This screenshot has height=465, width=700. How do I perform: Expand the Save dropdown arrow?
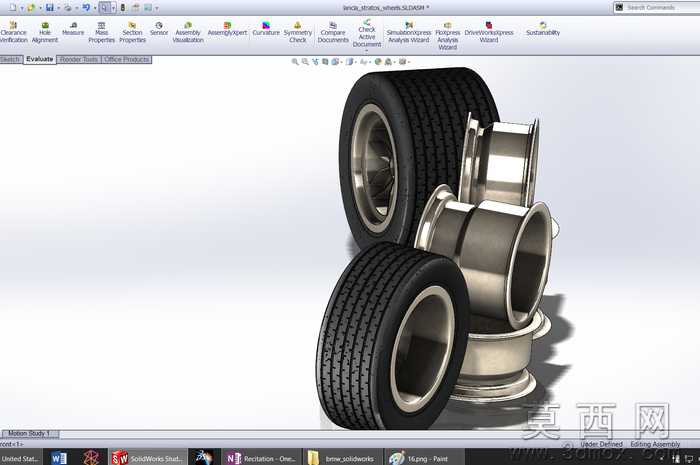click(x=58, y=8)
